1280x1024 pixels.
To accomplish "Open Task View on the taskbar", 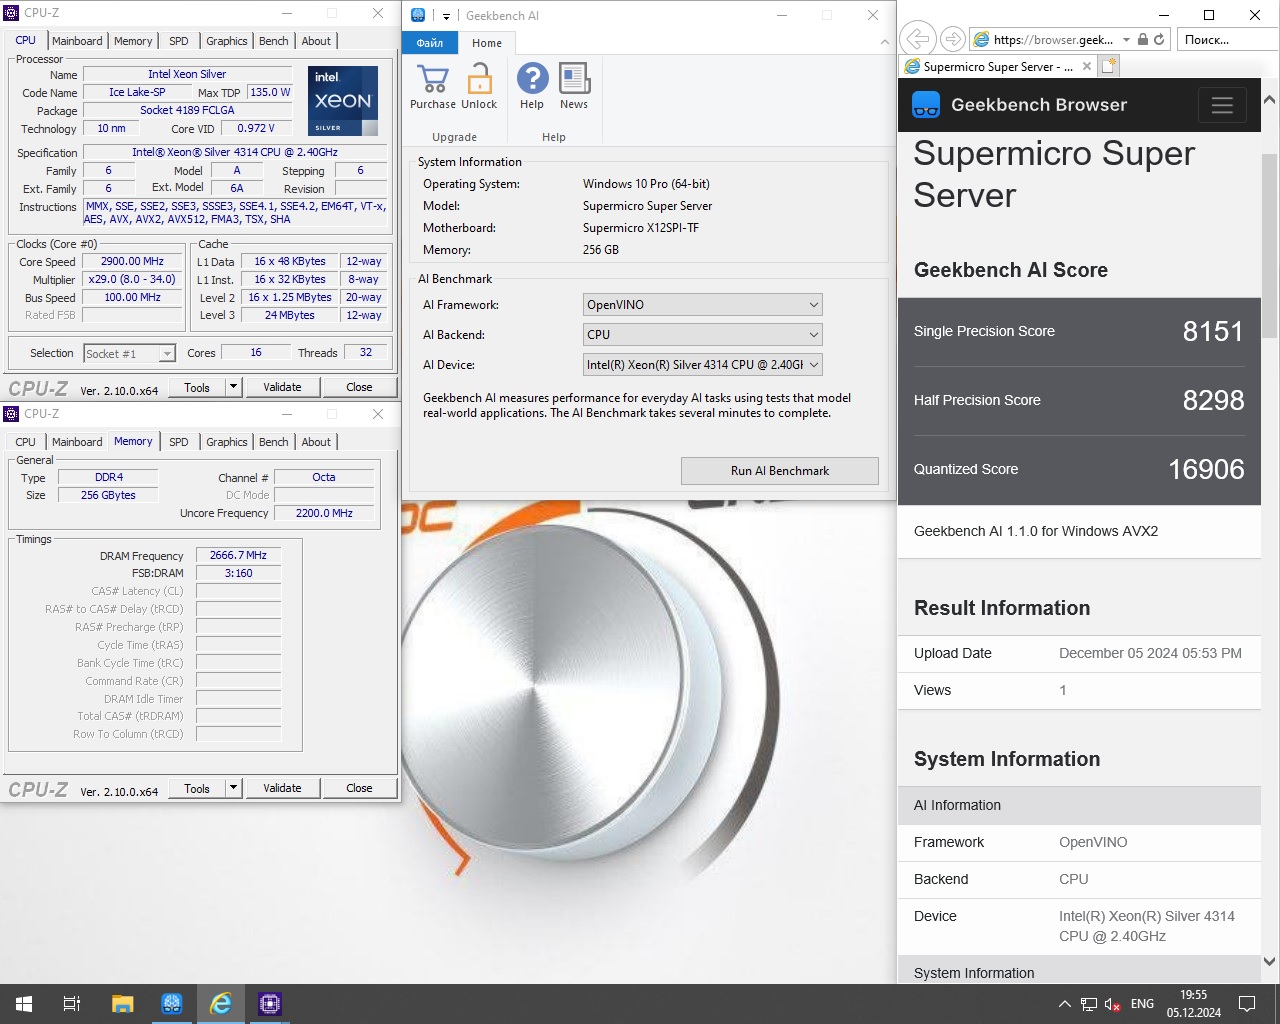I will [x=72, y=1004].
